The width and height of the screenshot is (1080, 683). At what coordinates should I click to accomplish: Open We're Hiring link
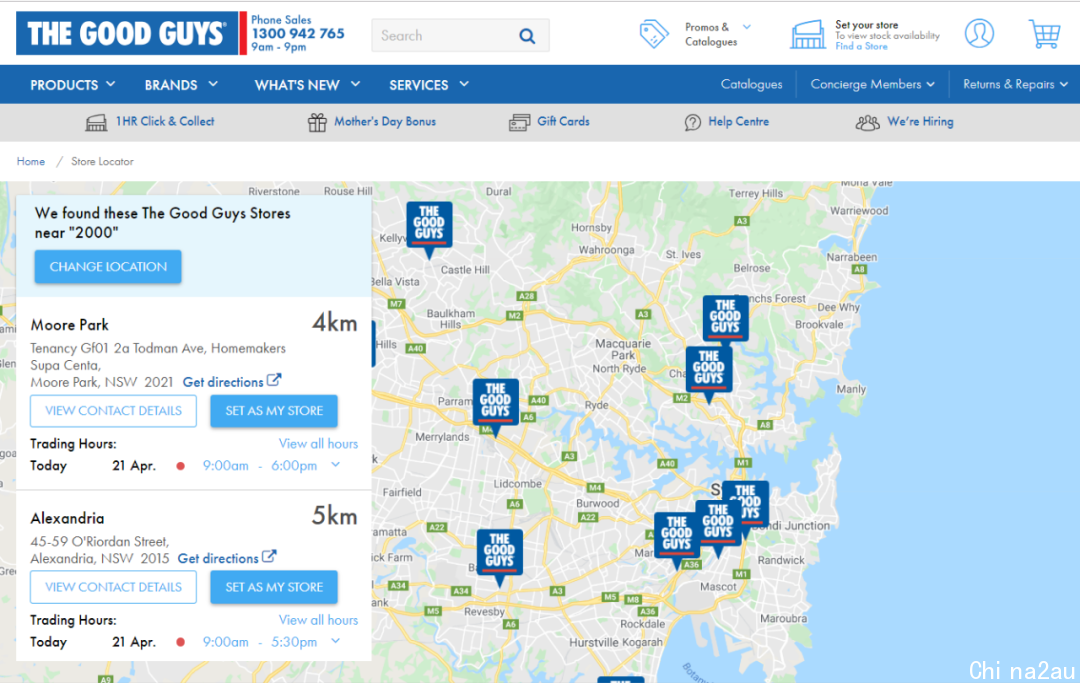[x=920, y=121]
